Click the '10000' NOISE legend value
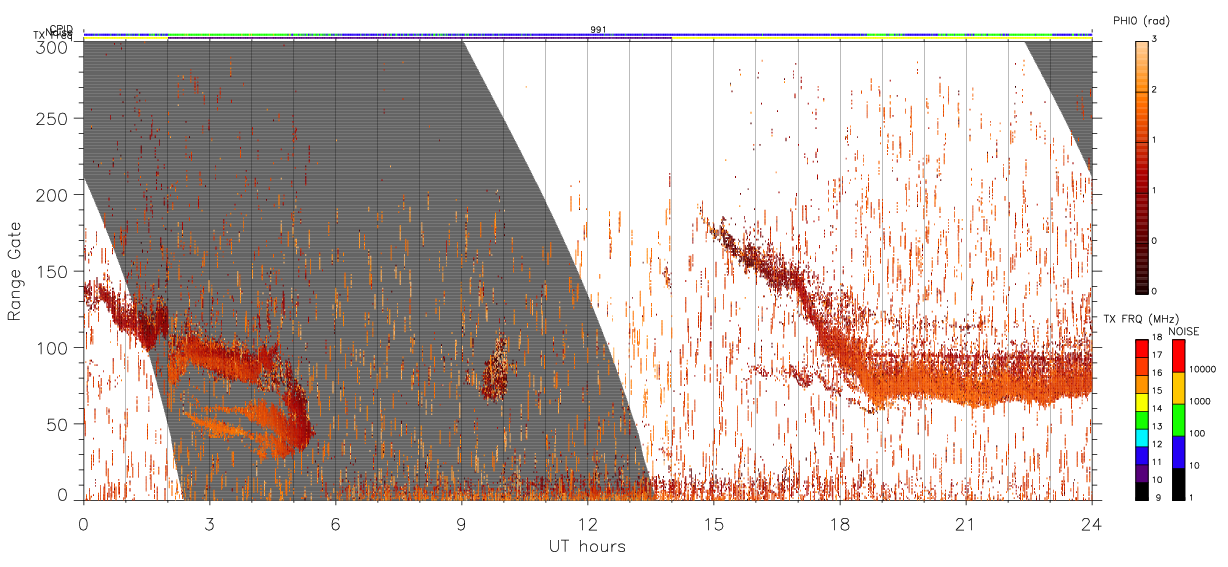This screenshot has width=1228, height=567. click(1201, 372)
